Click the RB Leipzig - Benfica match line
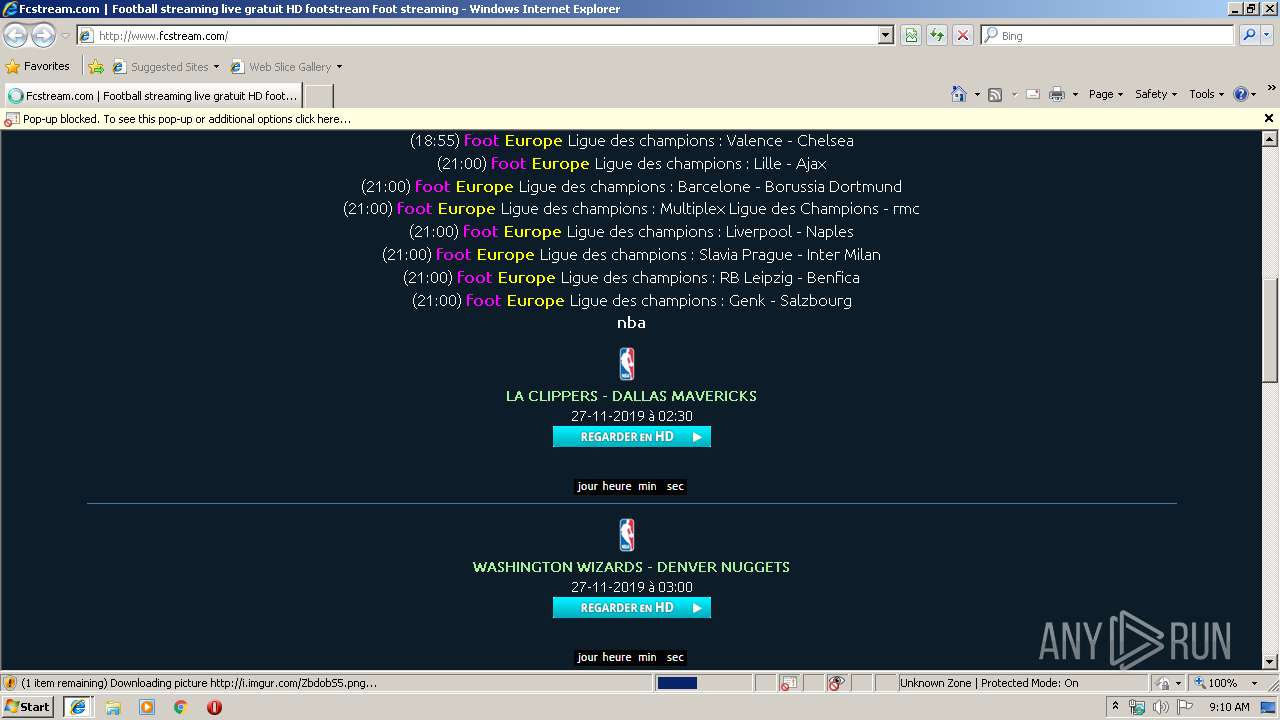 (631, 278)
